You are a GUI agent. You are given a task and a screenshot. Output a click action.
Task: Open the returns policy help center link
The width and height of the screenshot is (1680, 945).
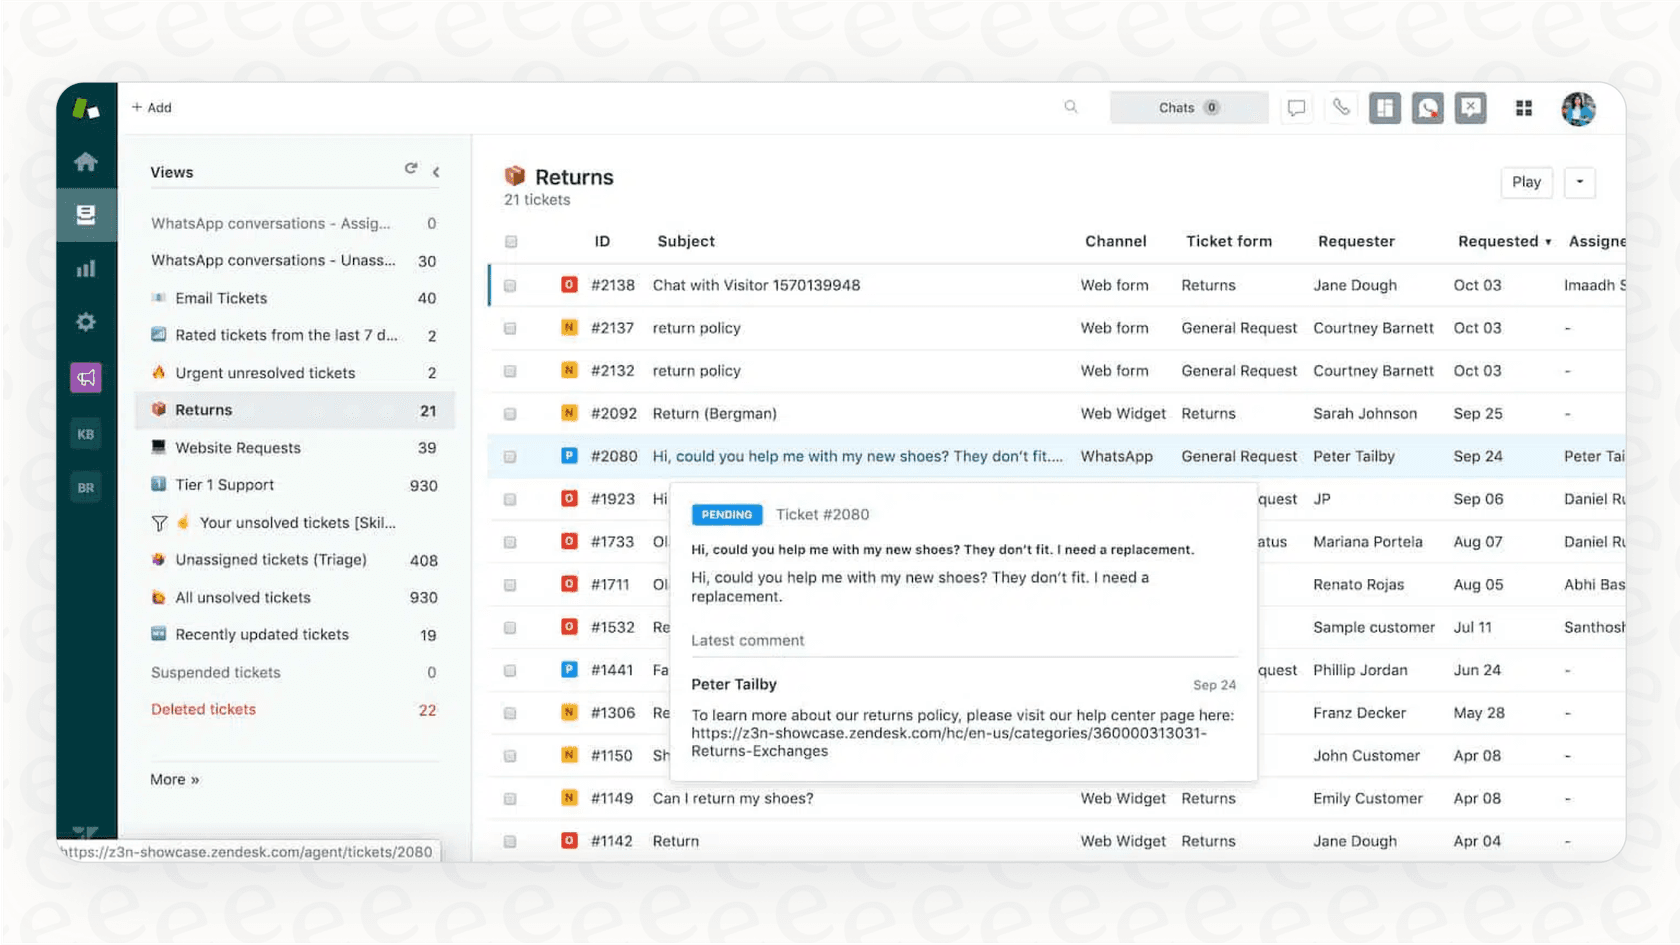(948, 733)
